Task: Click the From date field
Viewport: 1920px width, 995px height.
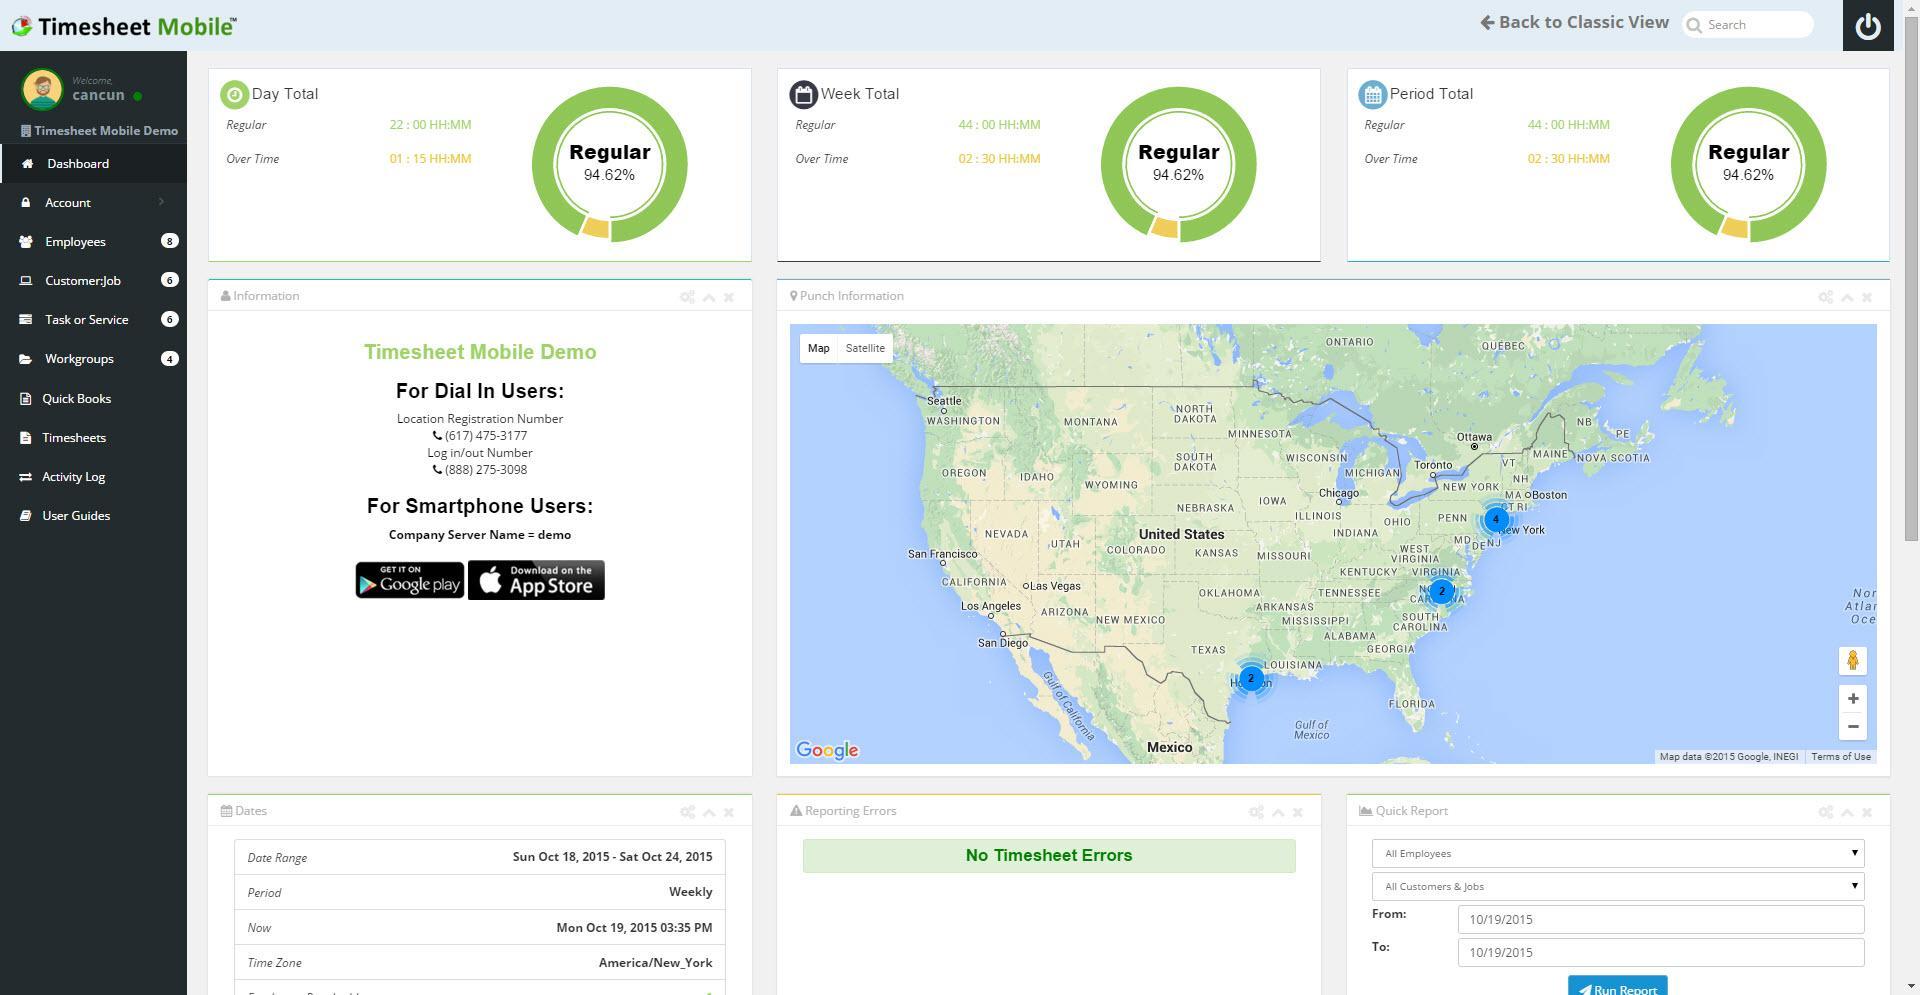Action: (x=1661, y=920)
